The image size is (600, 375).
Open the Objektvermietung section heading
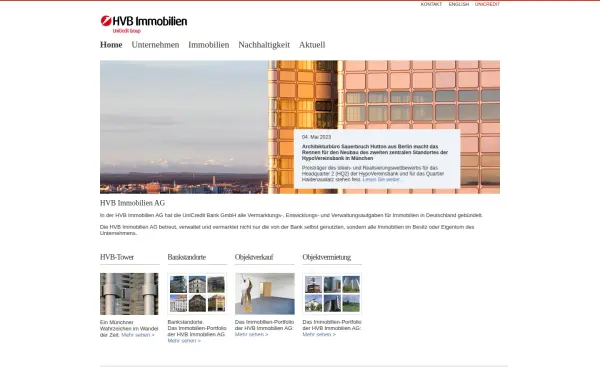point(326,257)
